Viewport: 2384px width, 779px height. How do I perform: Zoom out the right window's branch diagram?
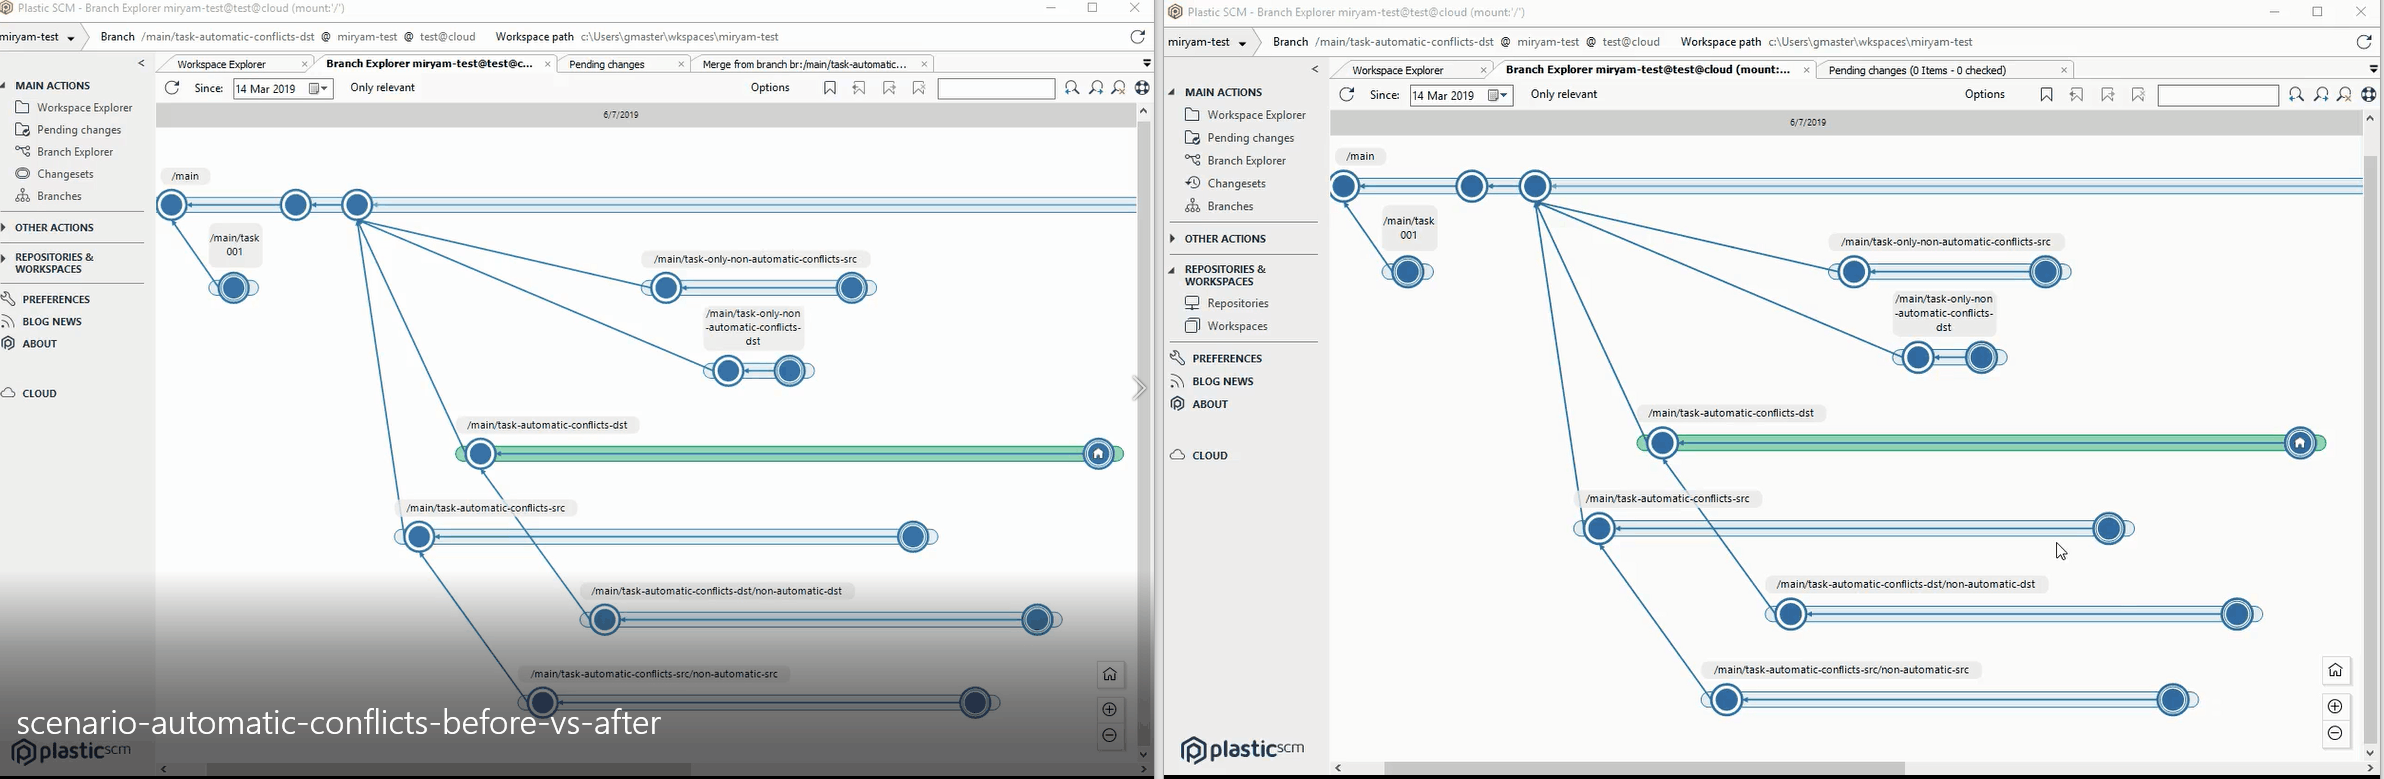(2335, 734)
